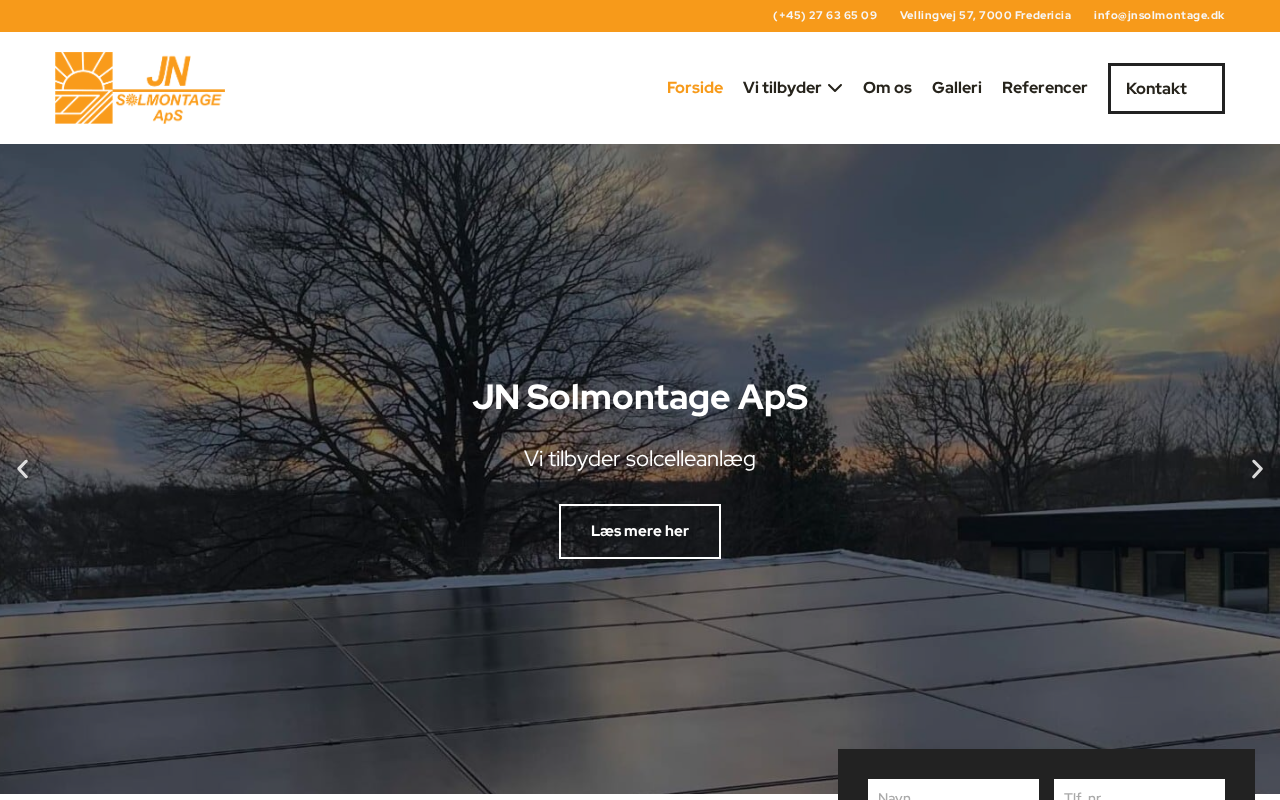Go to the Galleri page
The width and height of the screenshot is (1280, 800).
(957, 88)
